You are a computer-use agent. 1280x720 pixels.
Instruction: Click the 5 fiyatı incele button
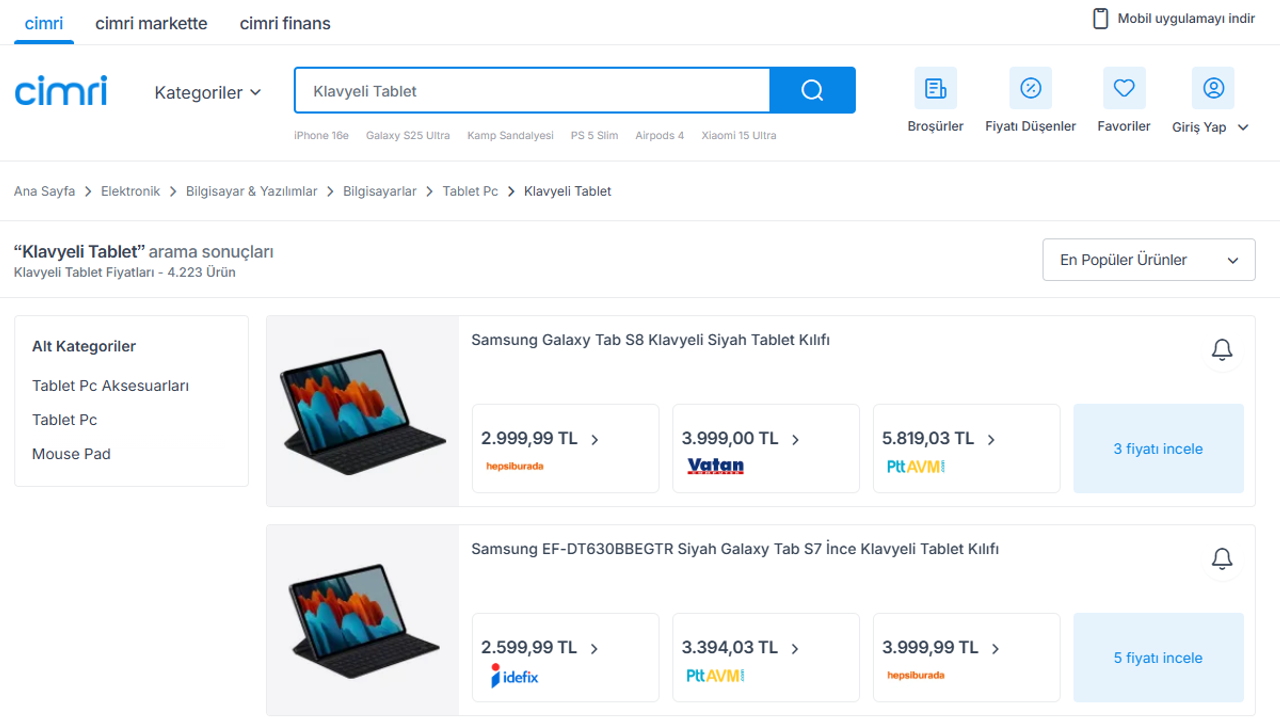[x=1158, y=658]
